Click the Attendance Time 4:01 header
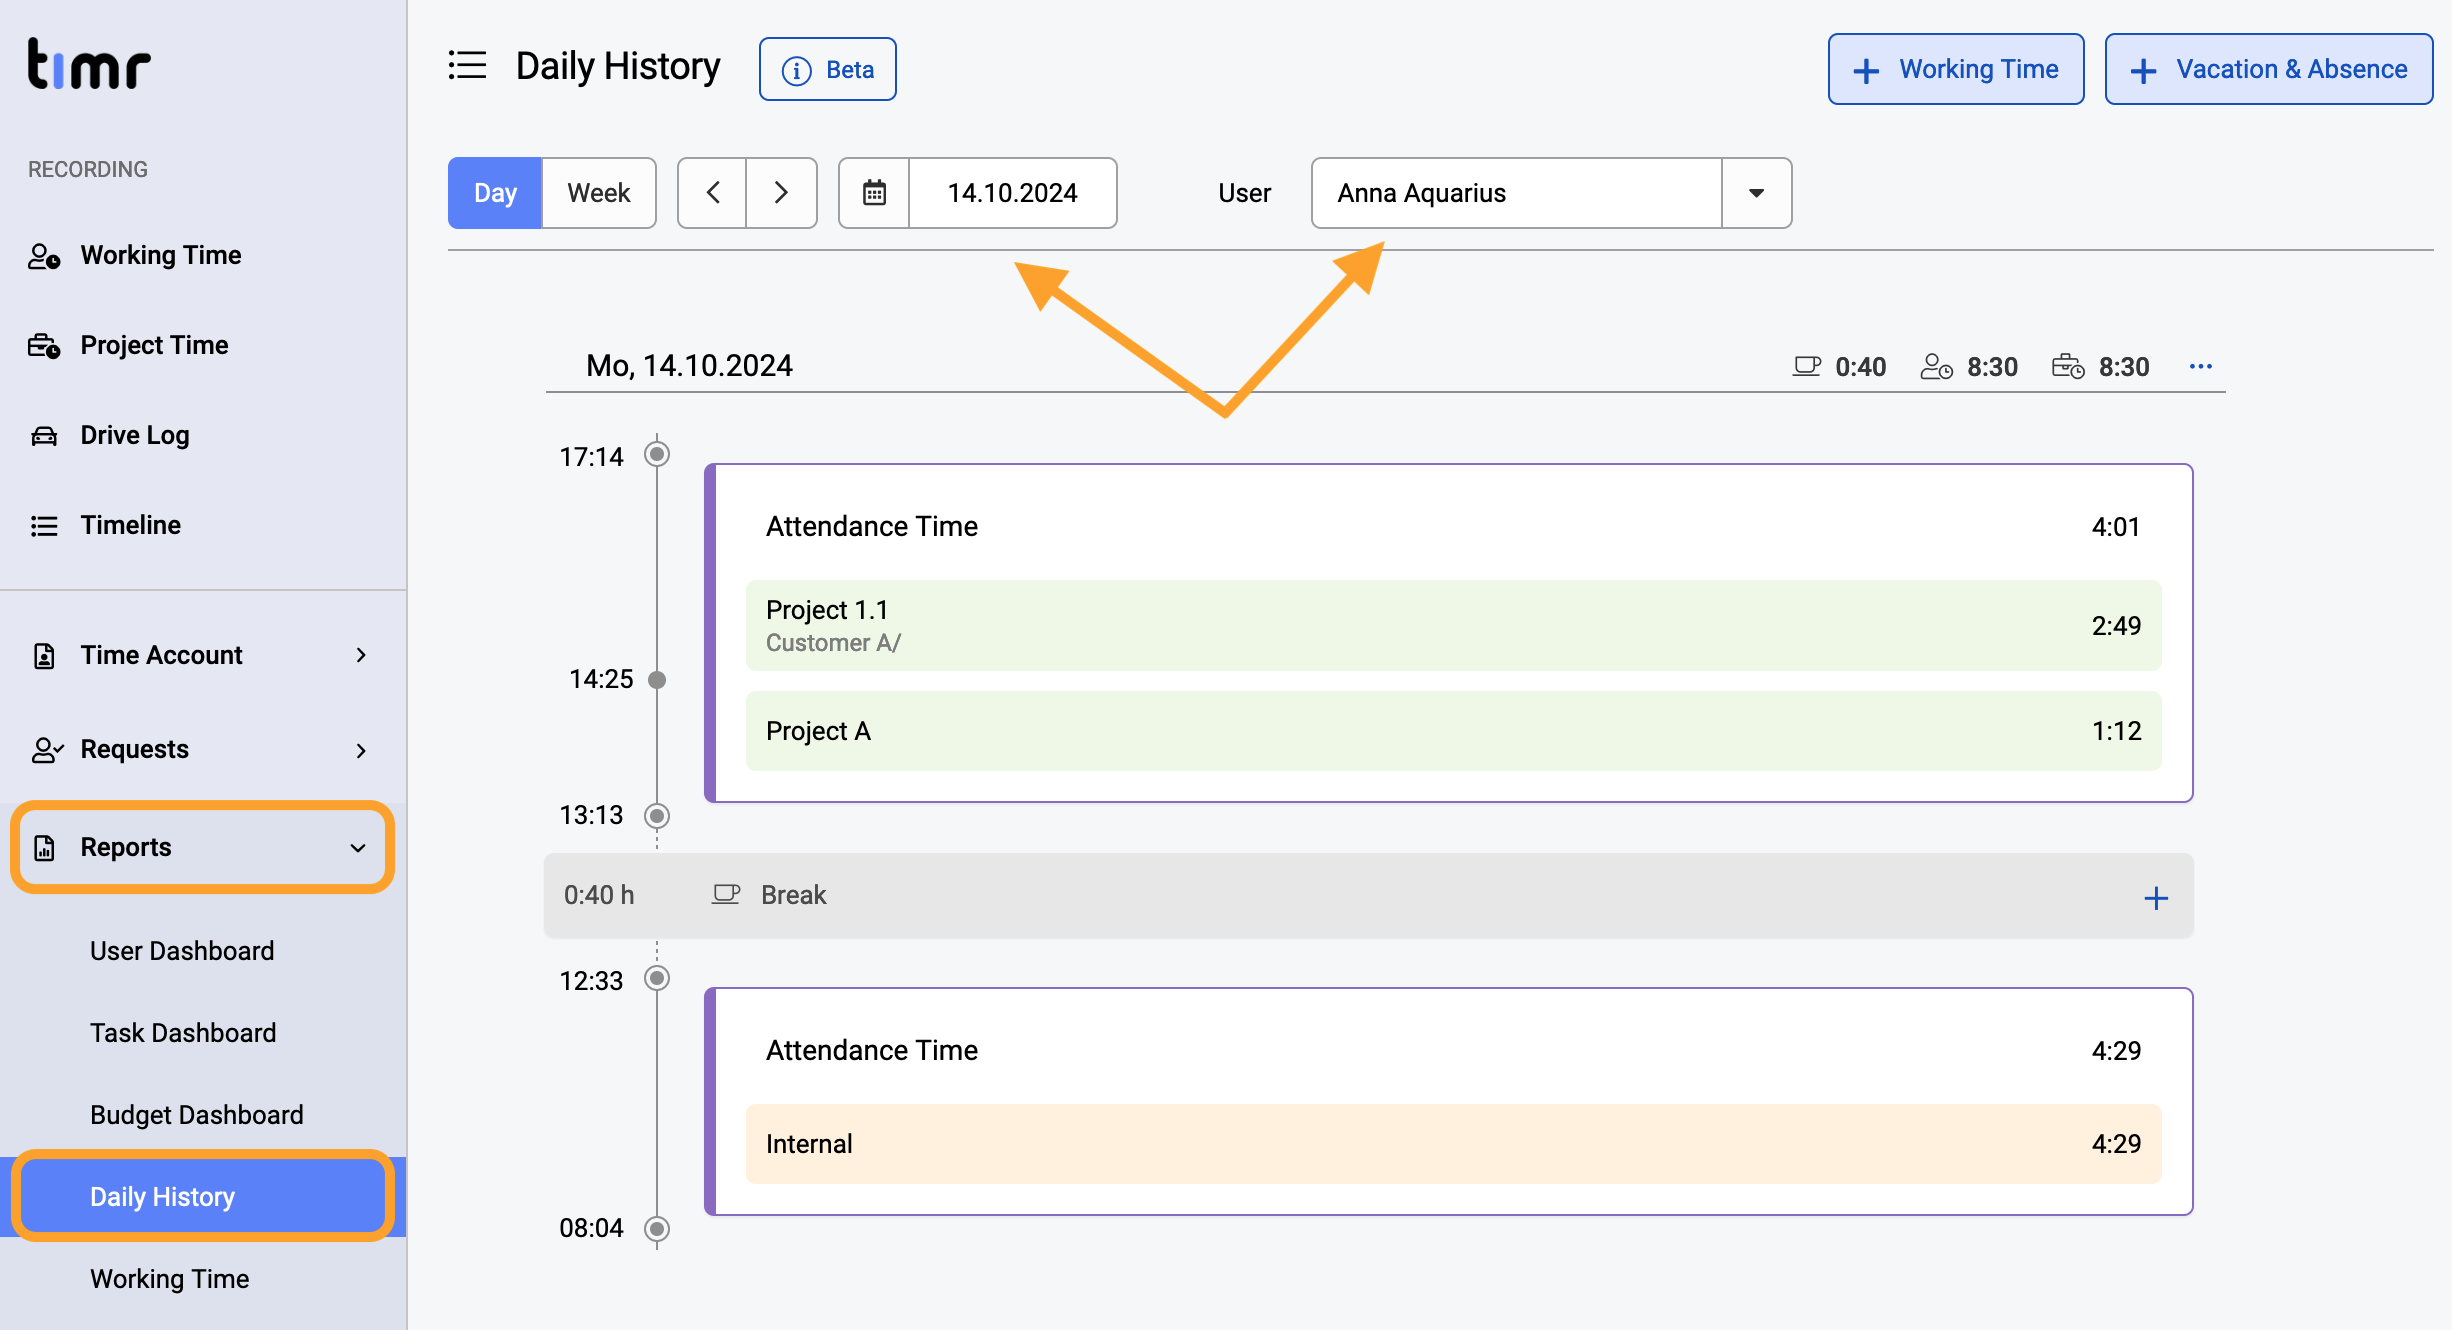Screen dimensions: 2452x1330 point(1454,527)
